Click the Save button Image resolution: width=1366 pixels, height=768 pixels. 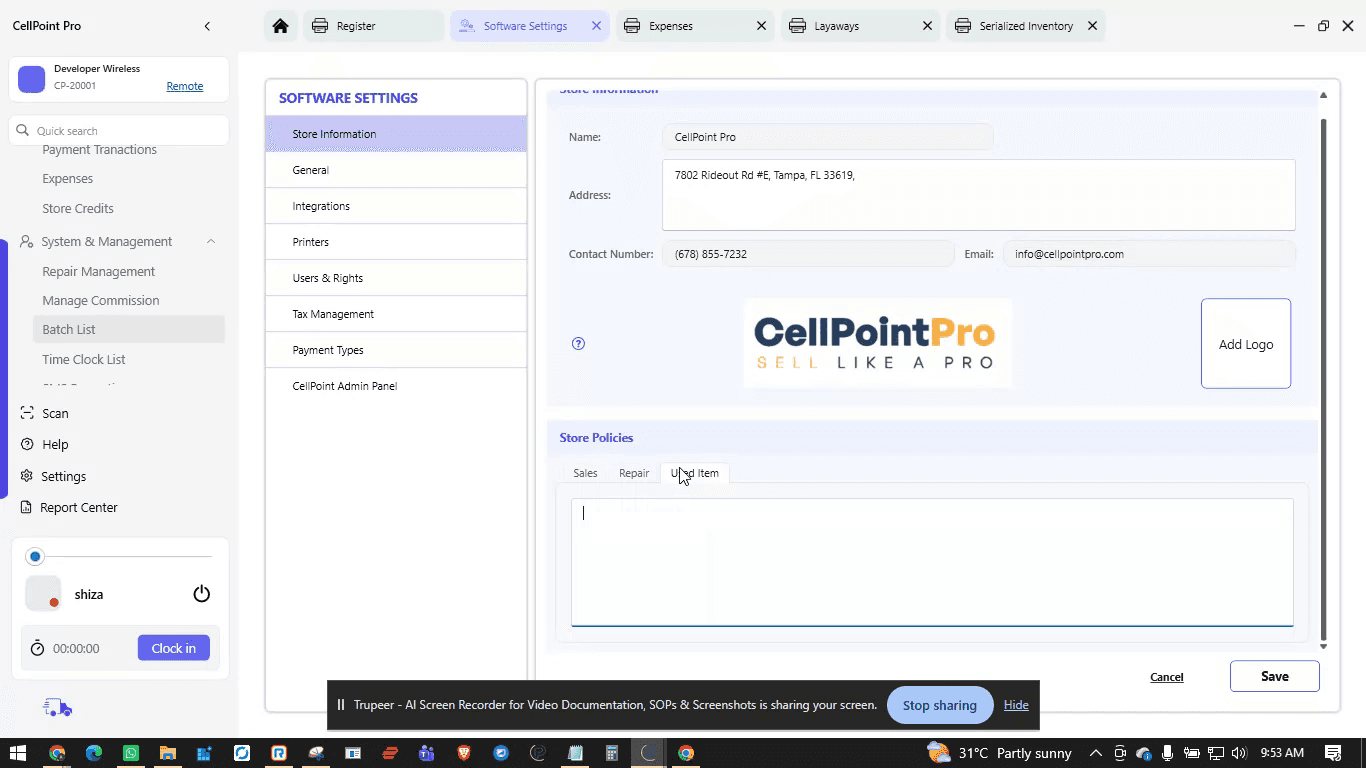click(1275, 676)
